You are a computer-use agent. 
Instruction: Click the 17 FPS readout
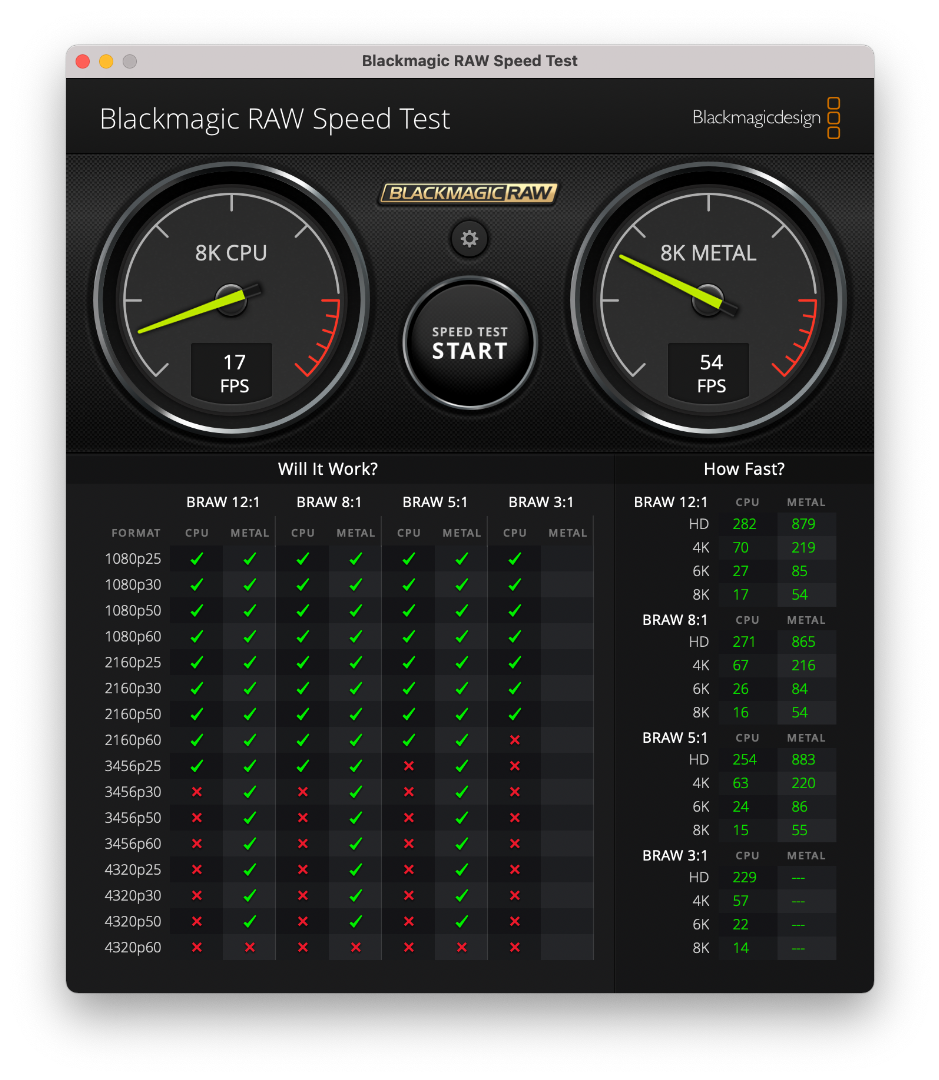coord(232,373)
